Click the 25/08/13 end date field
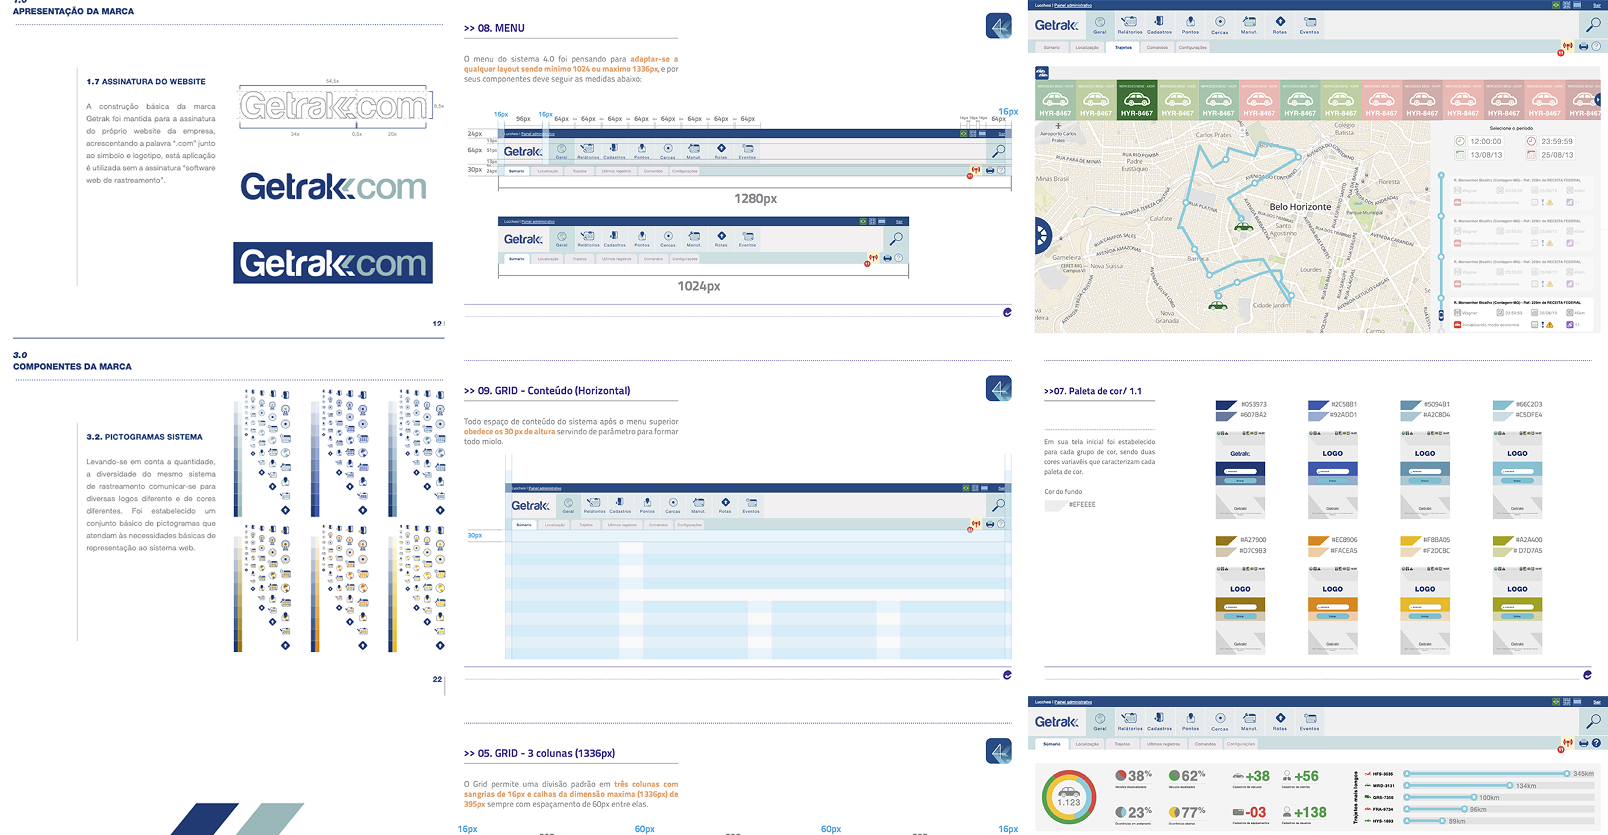Image resolution: width=1608 pixels, height=835 pixels. point(1557,155)
